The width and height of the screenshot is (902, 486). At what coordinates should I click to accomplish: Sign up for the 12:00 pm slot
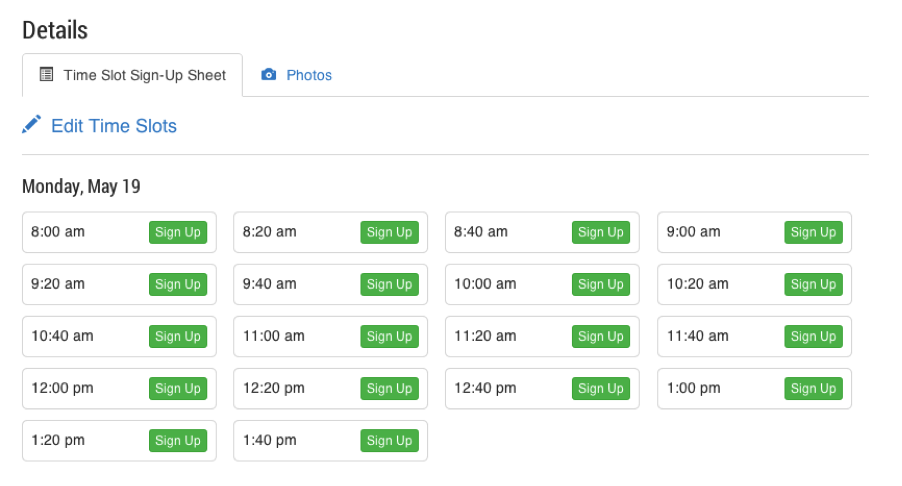pos(178,388)
